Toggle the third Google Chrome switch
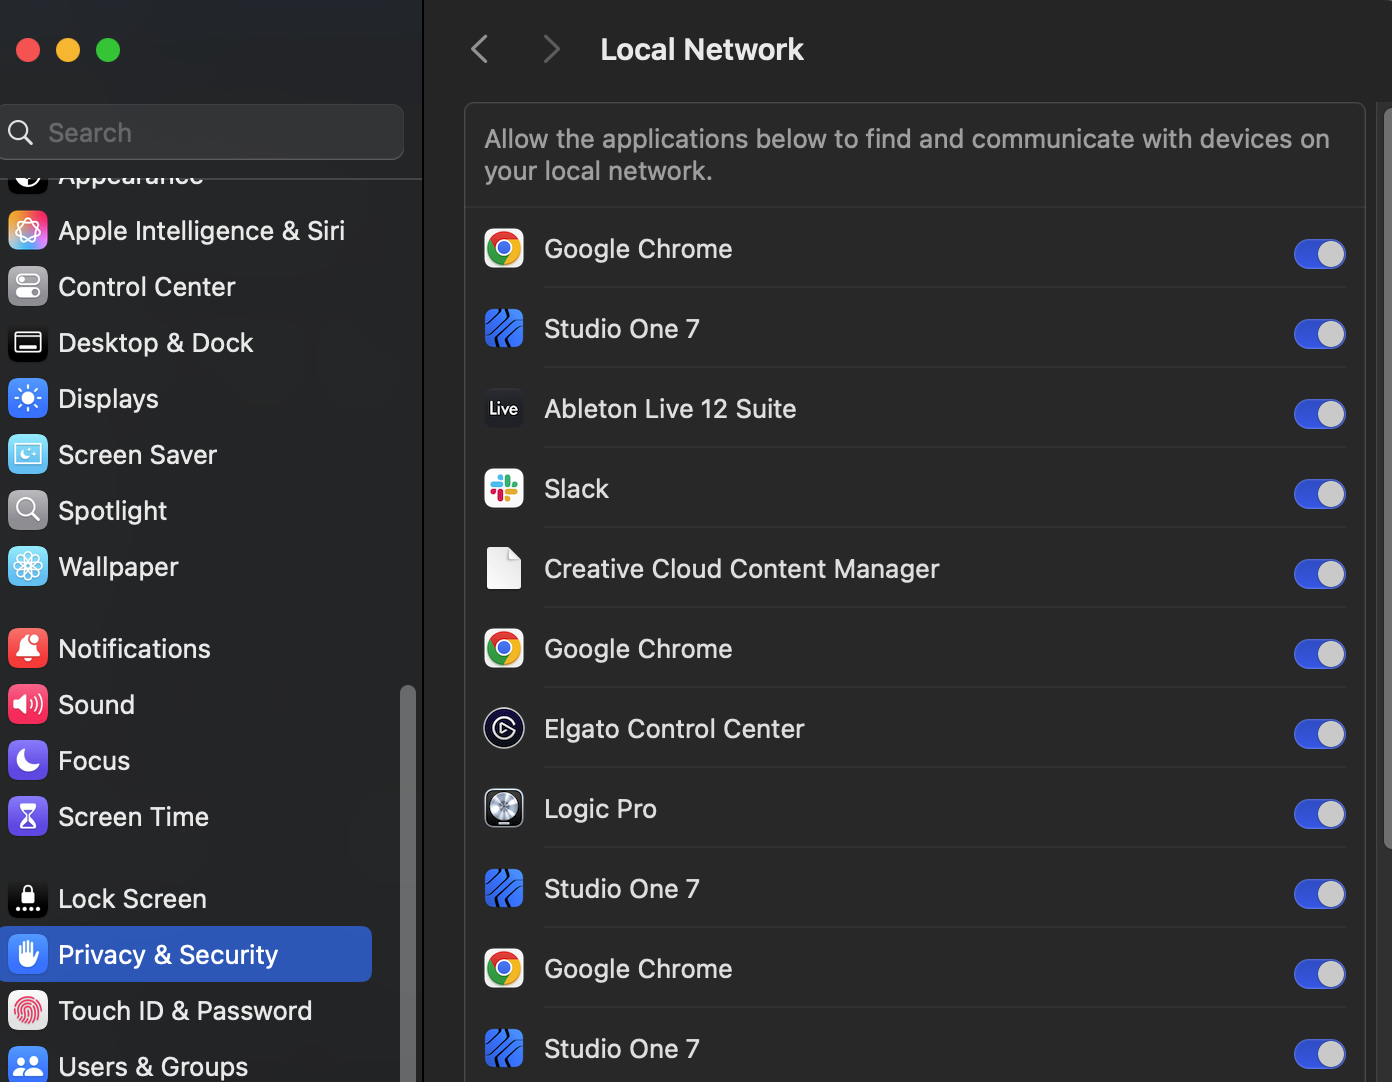 tap(1320, 974)
